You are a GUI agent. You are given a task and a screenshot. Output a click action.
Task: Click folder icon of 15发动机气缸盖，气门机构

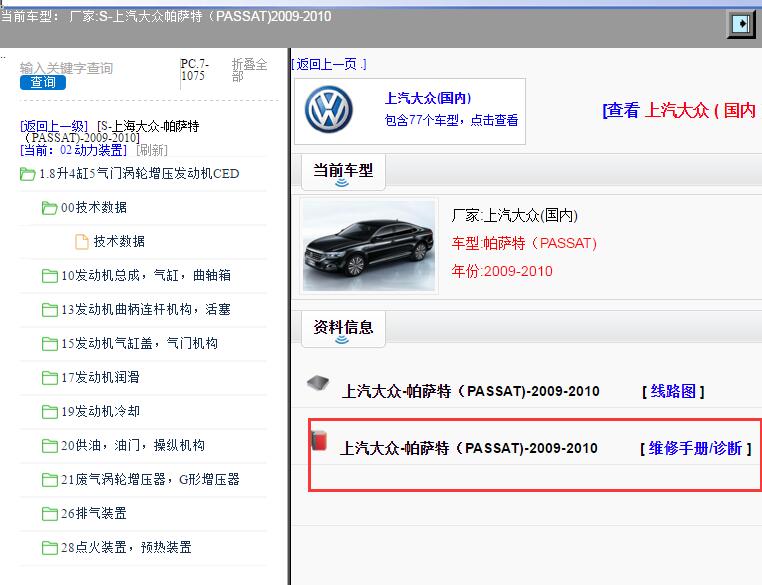click(x=49, y=344)
